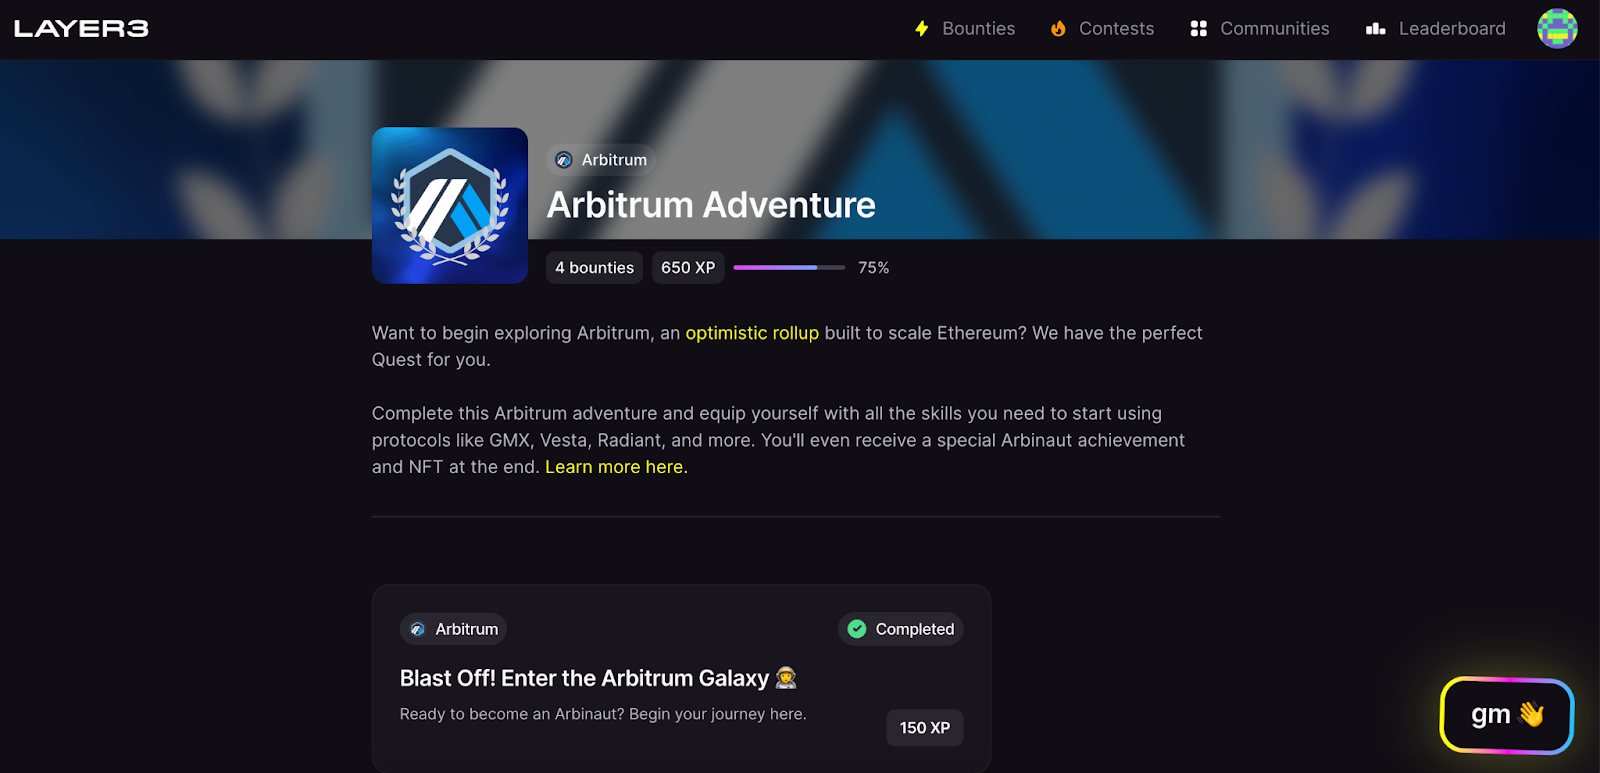Click the Arbitrum logo in header tag

[564, 160]
